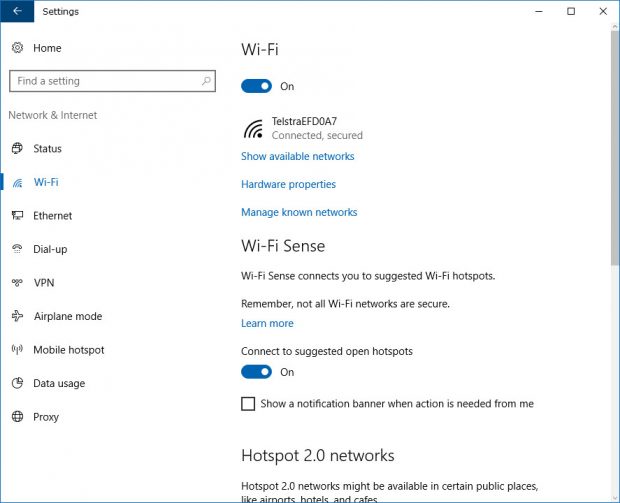Click the Ethernet monitor icon
Viewport: 620px width, 503px height.
[17, 216]
